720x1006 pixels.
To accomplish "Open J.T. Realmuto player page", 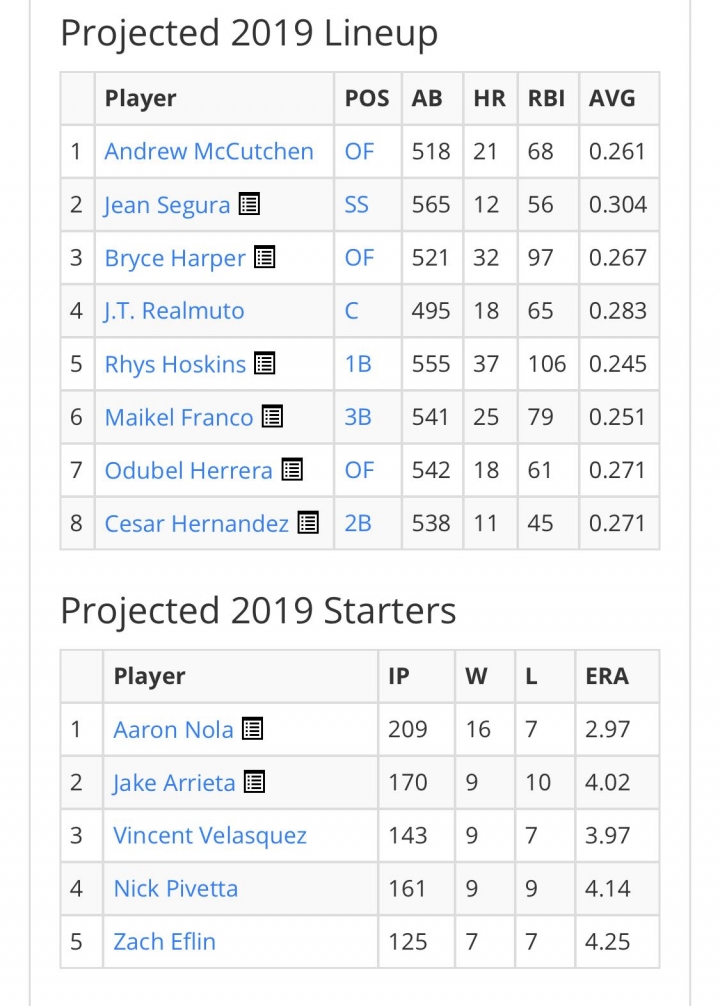I will point(174,311).
